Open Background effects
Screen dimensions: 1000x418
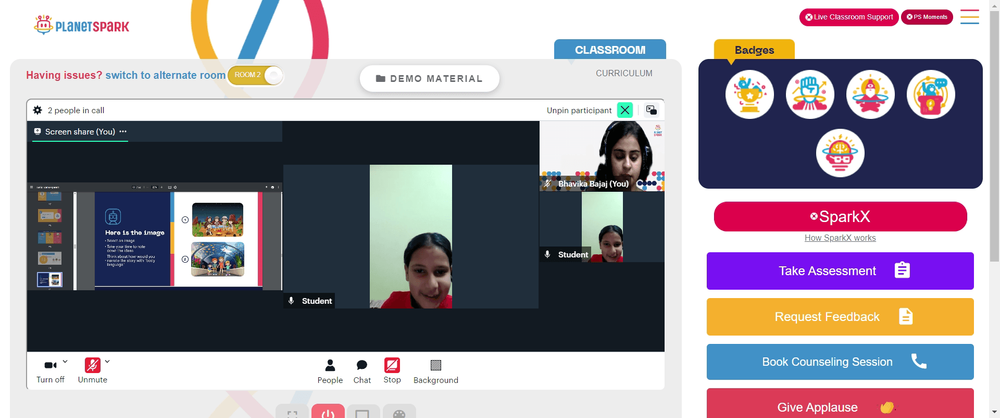(436, 371)
